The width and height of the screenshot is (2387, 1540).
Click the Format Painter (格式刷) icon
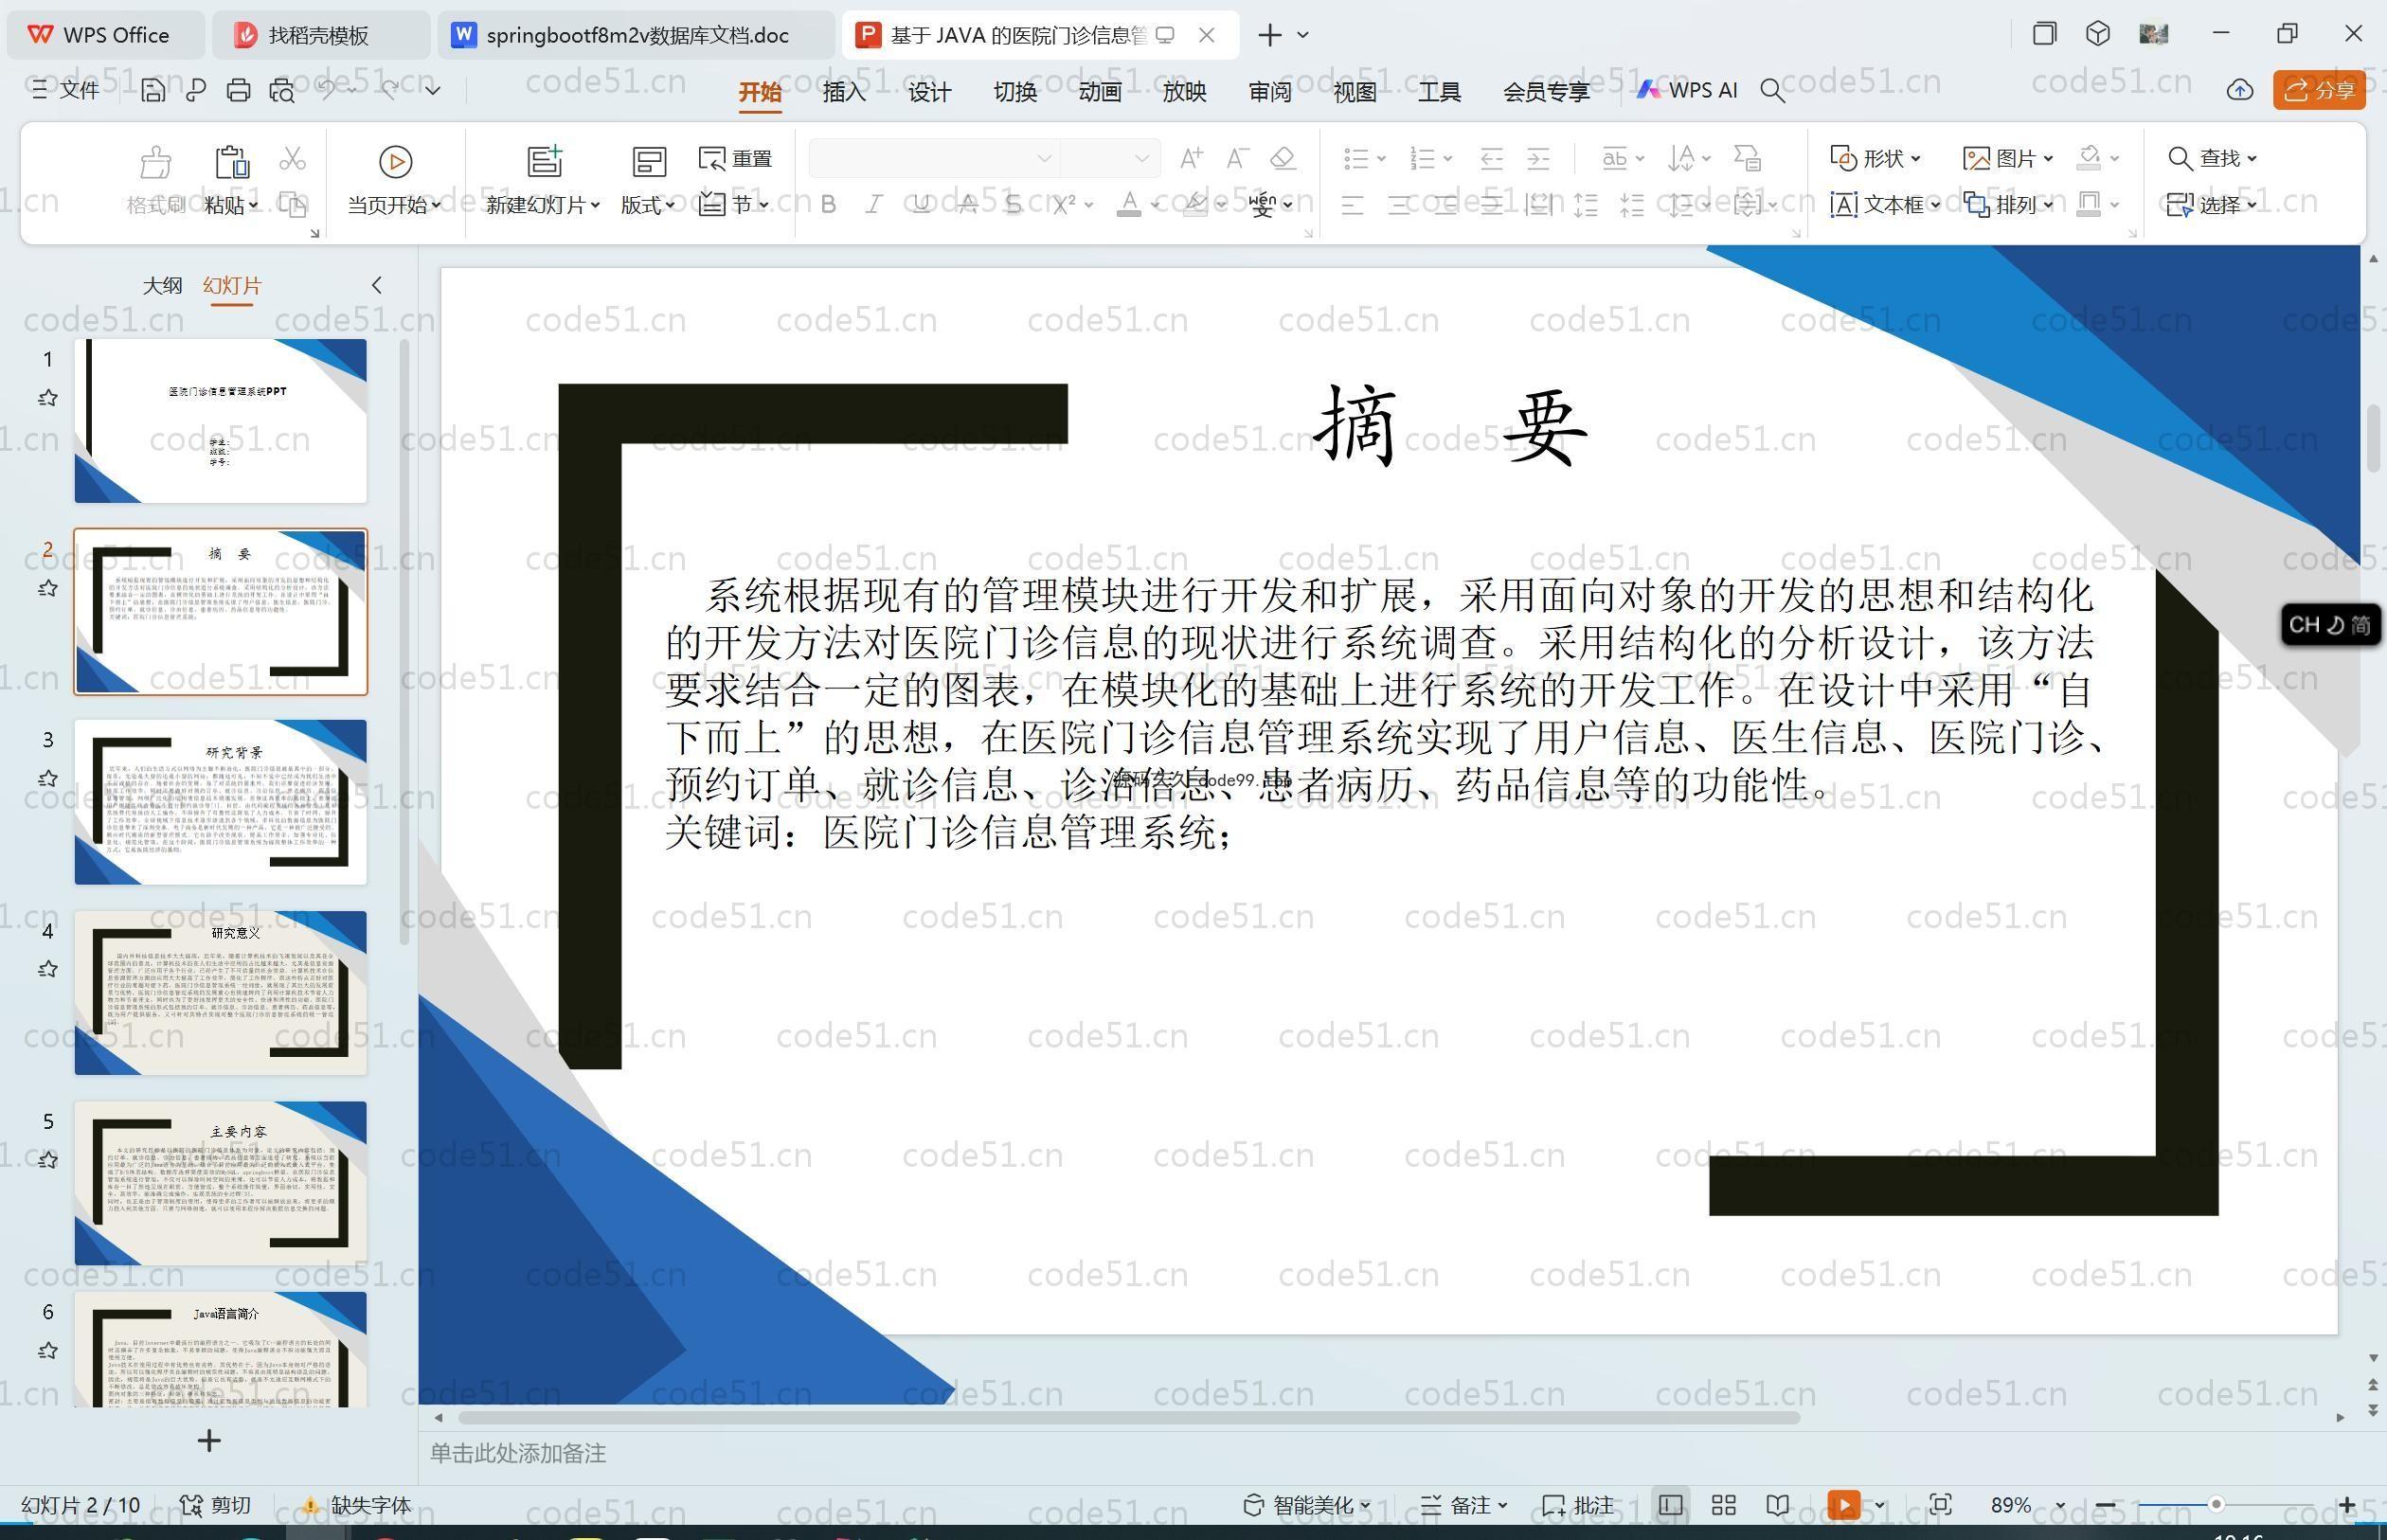pyautogui.click(x=155, y=161)
